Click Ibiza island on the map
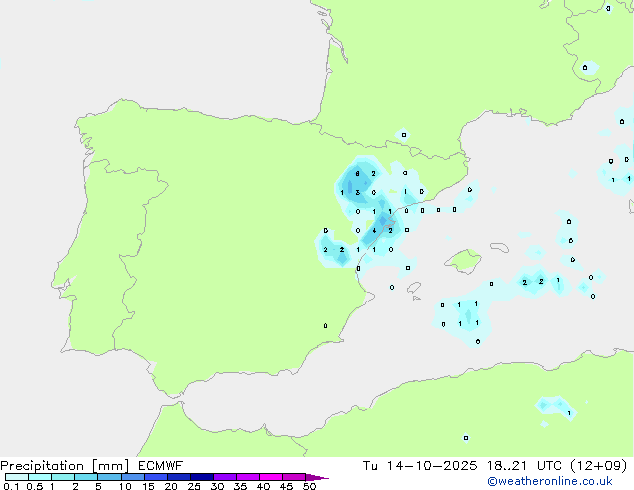The image size is (634, 490). (x=412, y=287)
